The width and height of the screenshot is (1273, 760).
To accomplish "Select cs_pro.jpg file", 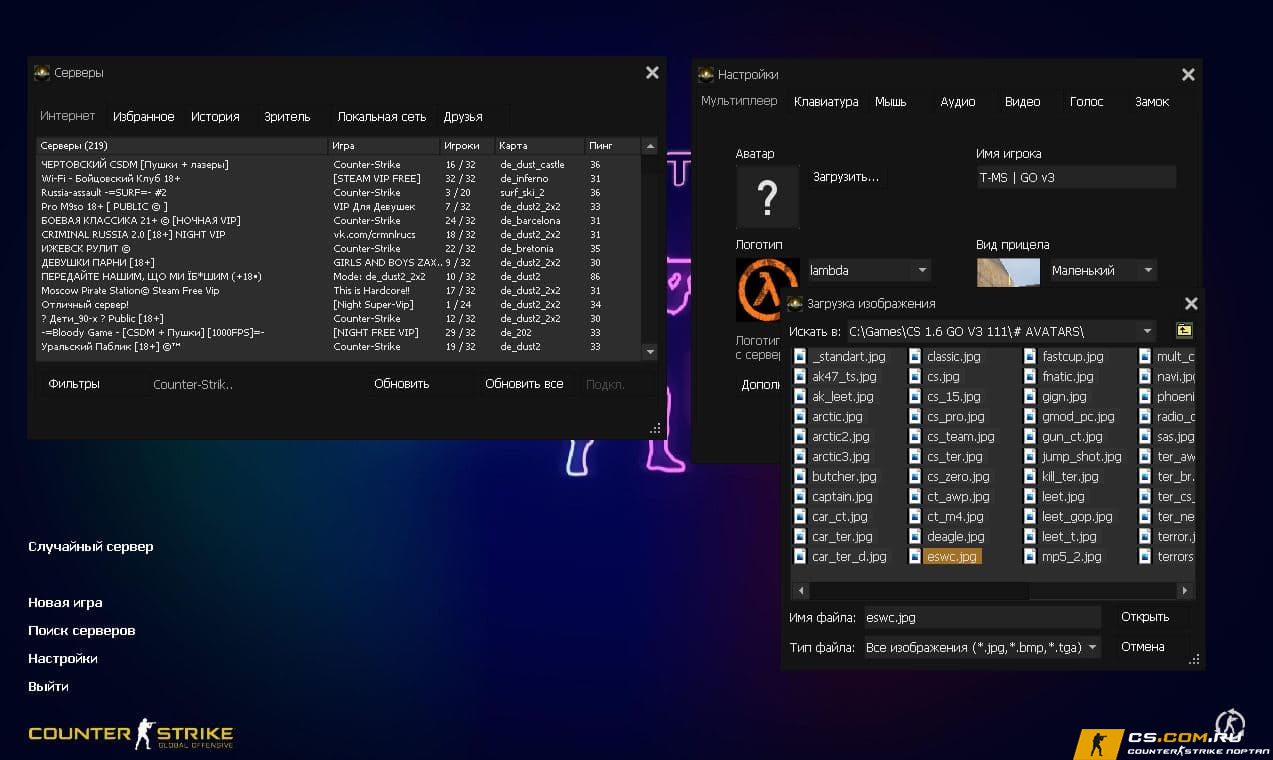I will [955, 417].
